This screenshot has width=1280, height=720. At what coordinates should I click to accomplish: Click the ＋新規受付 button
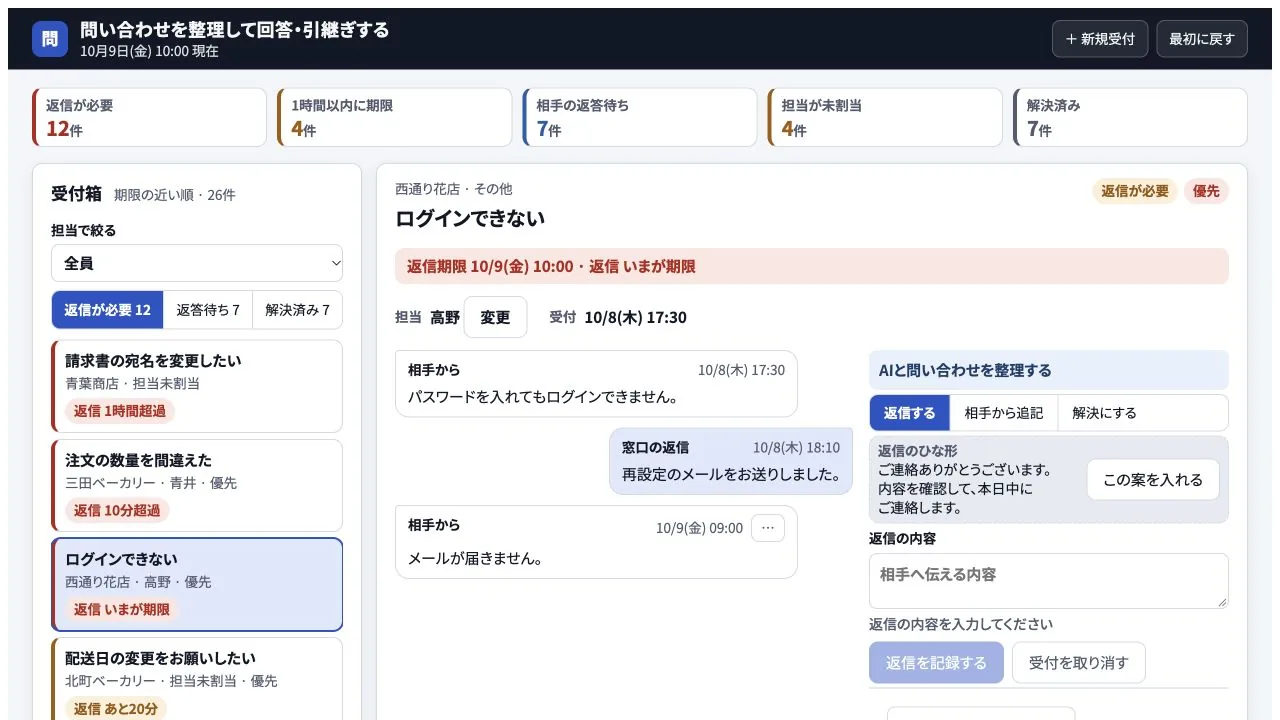[1100, 39]
